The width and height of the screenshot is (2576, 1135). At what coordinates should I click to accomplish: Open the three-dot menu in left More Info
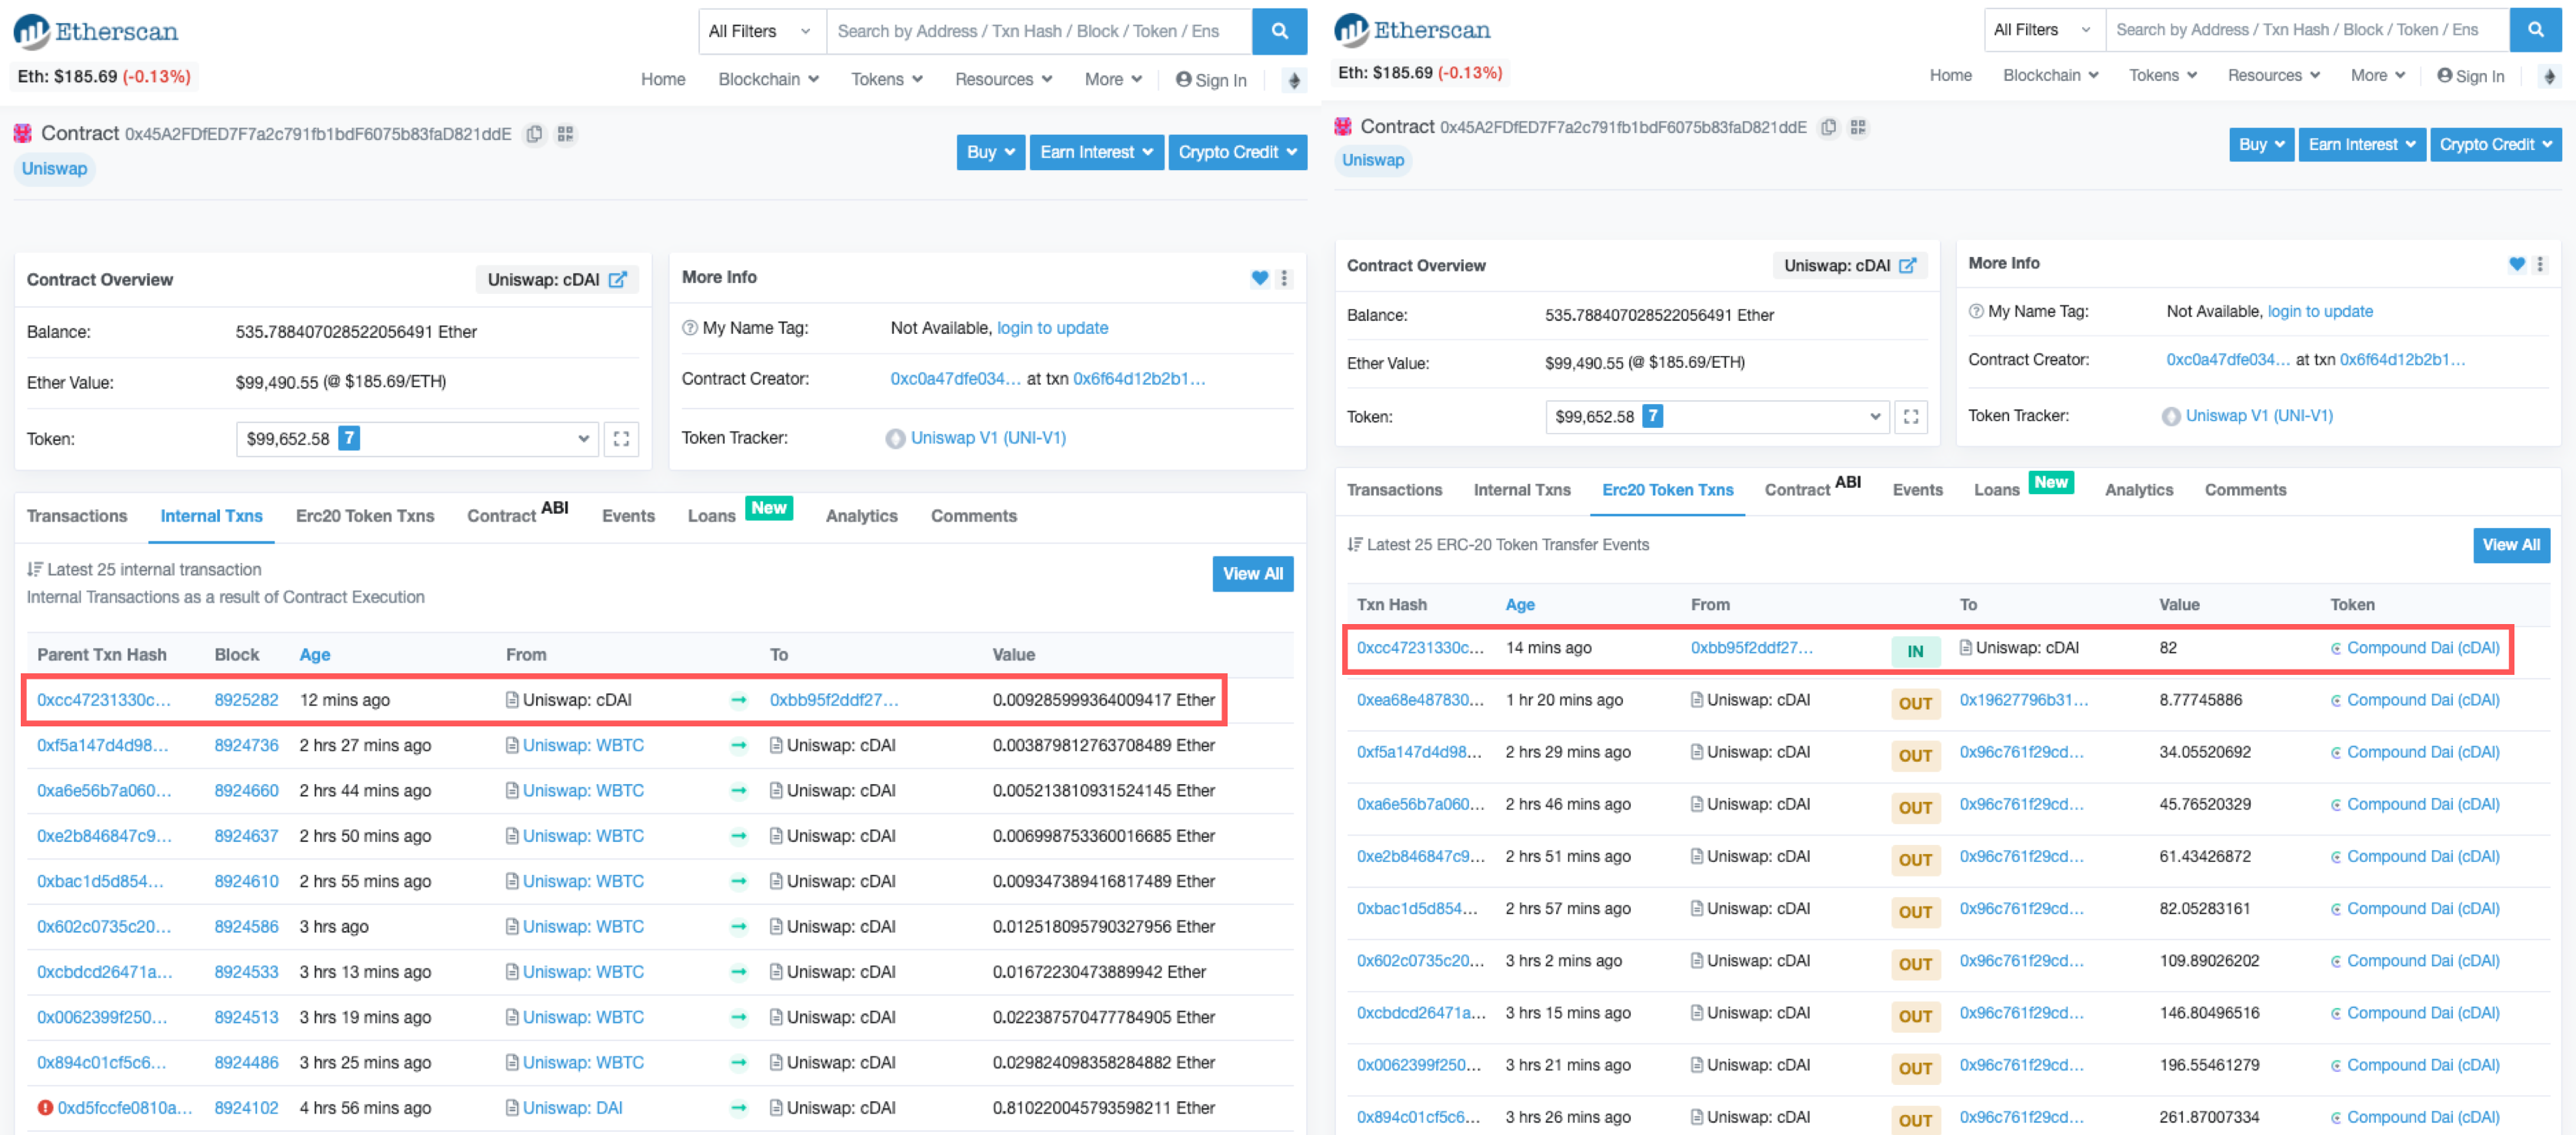pos(1285,279)
